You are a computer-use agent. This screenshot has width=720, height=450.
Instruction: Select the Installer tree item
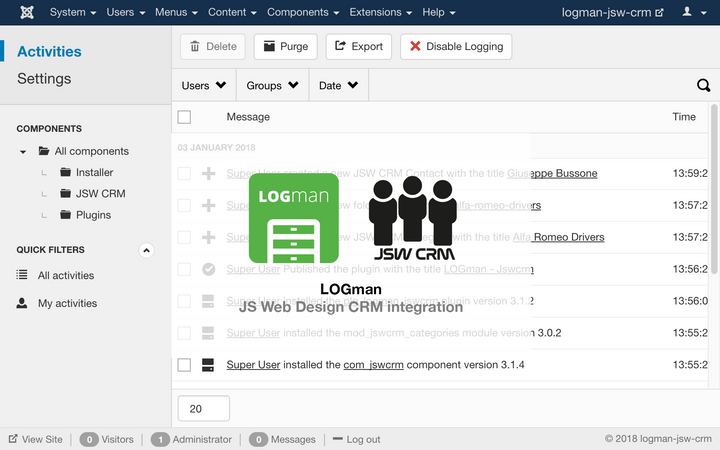(x=94, y=173)
